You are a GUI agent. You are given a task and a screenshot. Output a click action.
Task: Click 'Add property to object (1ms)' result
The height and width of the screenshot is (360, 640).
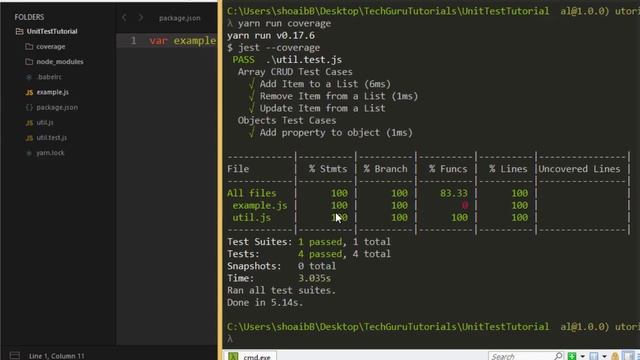[336, 133]
